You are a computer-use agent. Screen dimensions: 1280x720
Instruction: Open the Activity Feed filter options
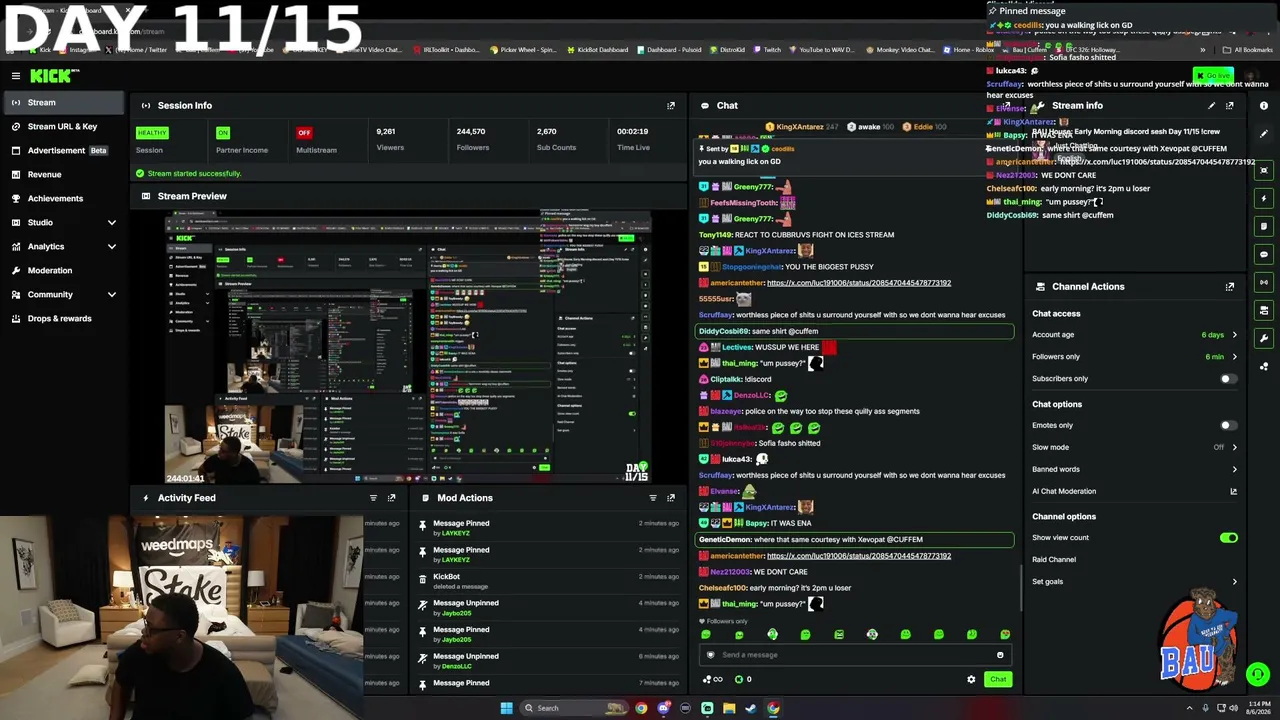point(373,498)
